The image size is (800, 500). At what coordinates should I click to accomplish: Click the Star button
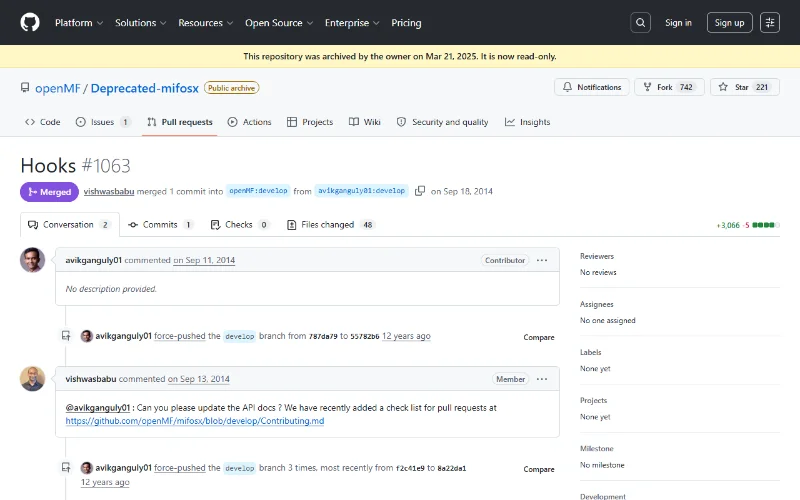[745, 87]
